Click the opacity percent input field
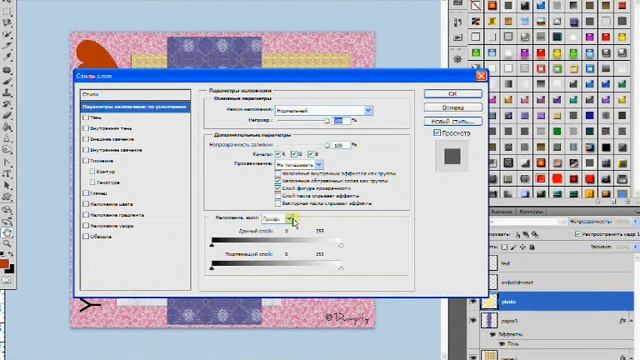 pyautogui.click(x=342, y=120)
